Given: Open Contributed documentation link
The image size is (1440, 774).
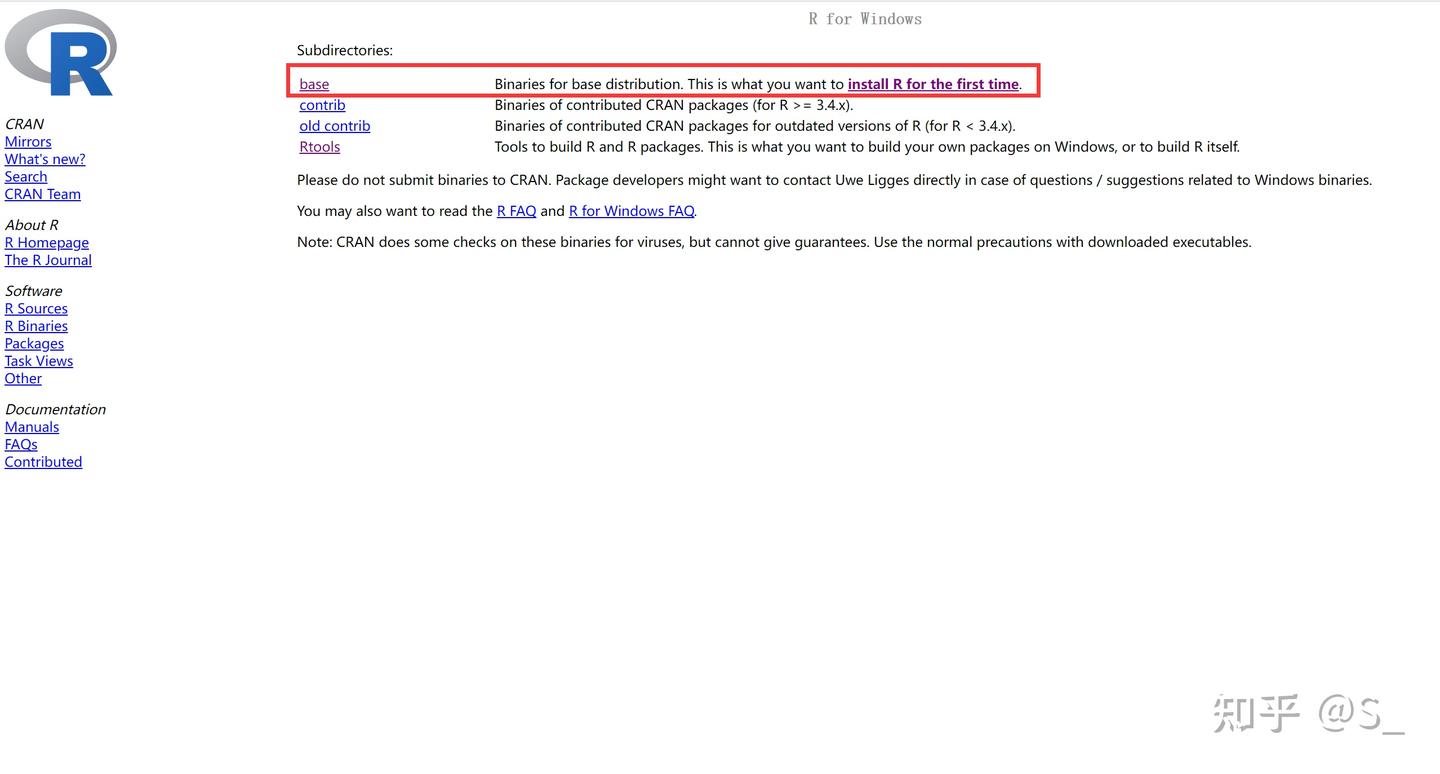Looking at the screenshot, I should point(43,462).
